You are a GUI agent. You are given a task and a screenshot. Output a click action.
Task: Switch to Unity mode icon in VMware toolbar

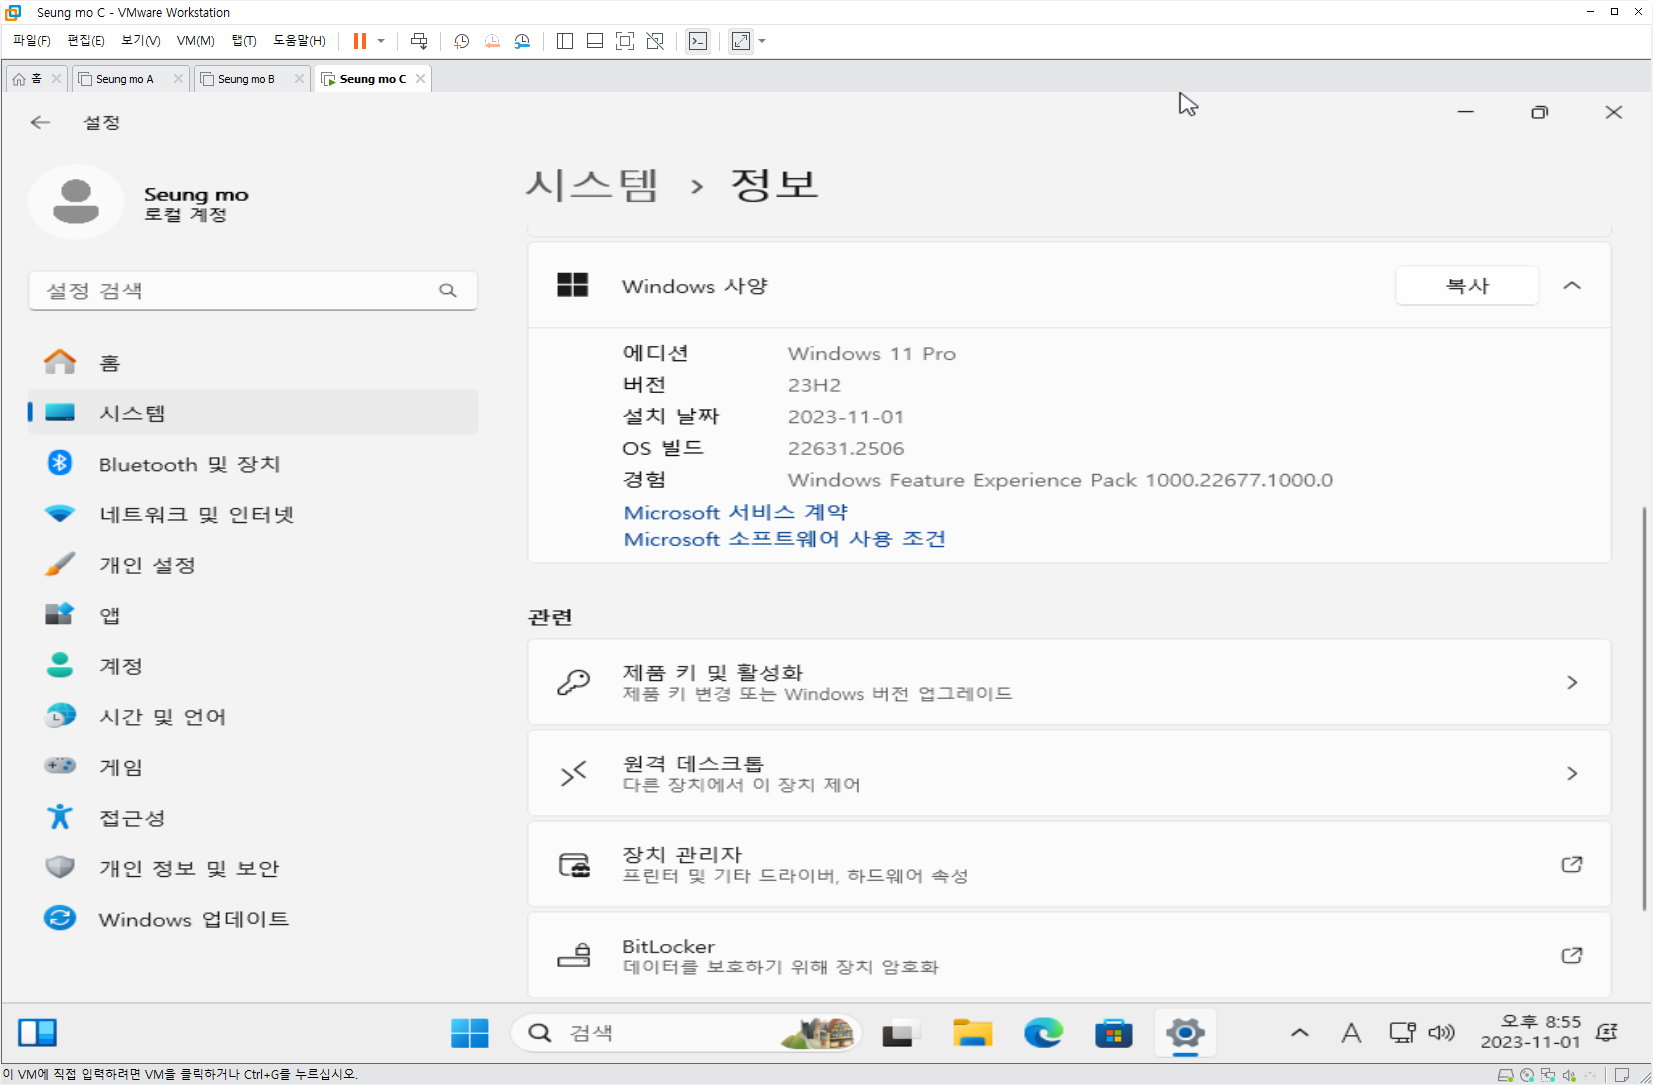(655, 41)
